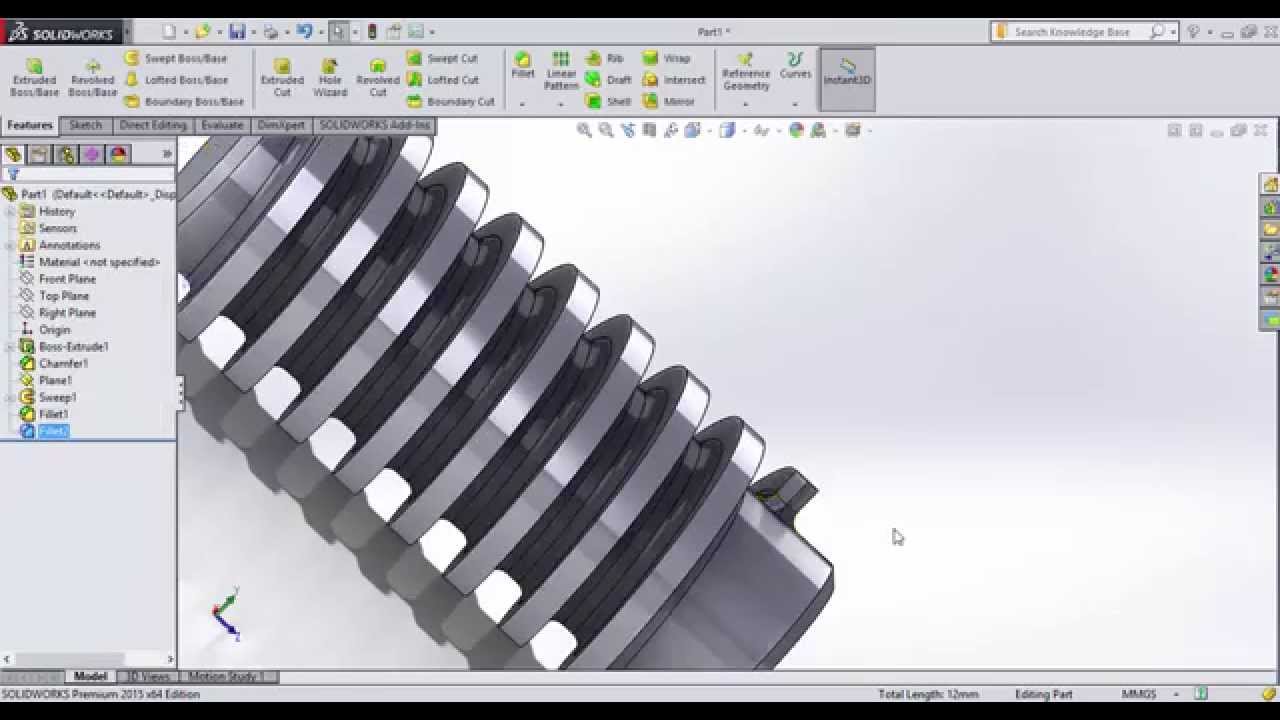Image resolution: width=1280 pixels, height=720 pixels.
Task: Choose the Boundary Cut feature
Action: (451, 101)
